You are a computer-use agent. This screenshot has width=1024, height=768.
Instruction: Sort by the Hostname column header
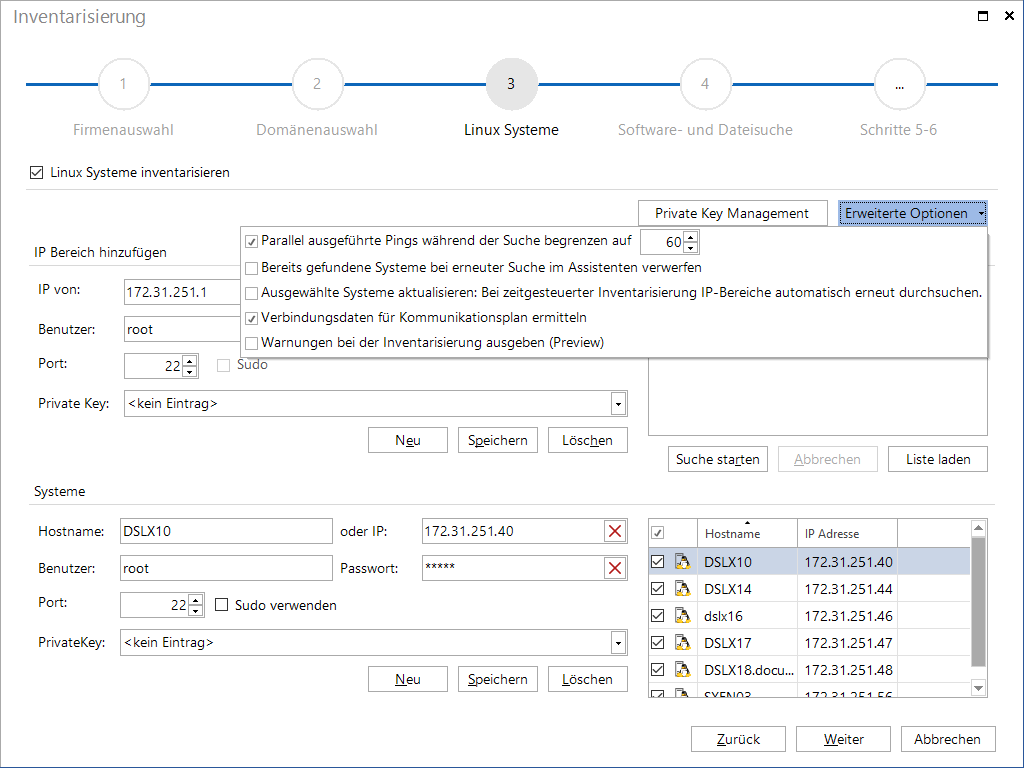point(747,534)
